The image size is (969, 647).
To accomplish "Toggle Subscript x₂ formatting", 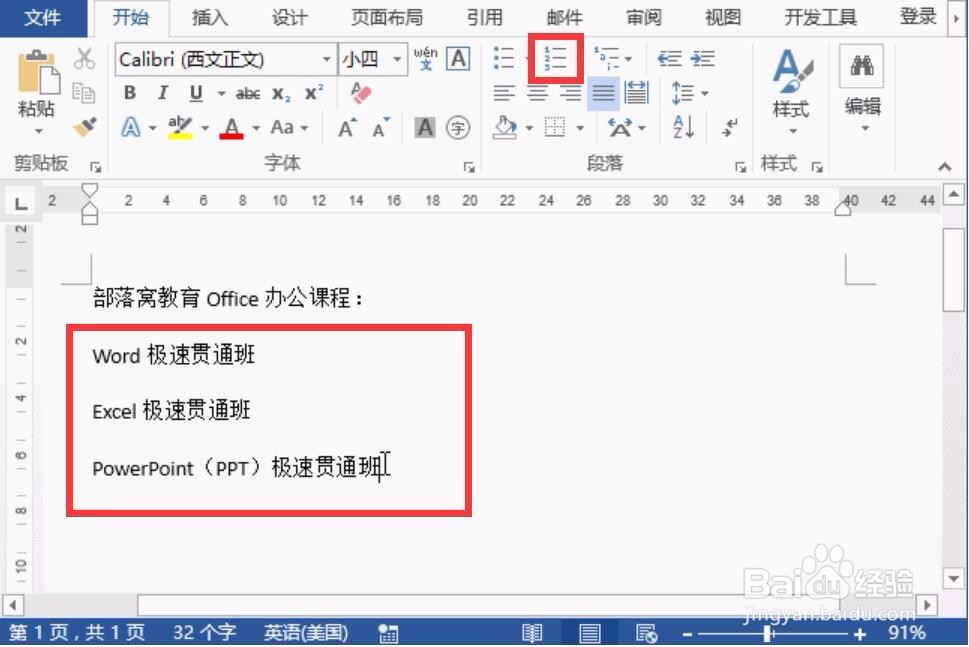I will 281,93.
